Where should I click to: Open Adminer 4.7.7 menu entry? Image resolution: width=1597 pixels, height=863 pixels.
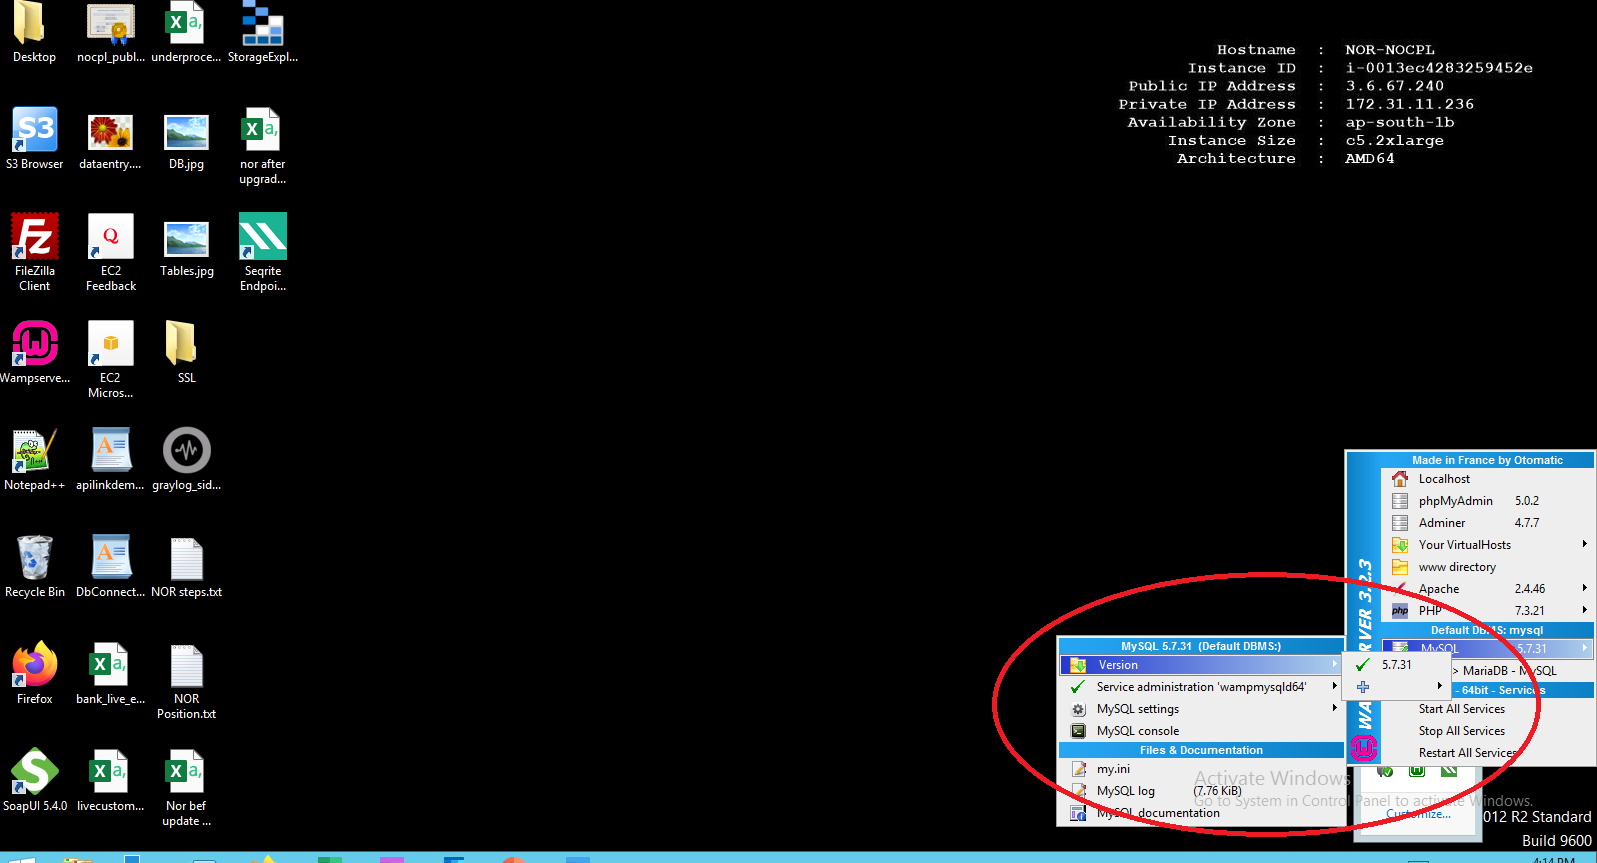click(x=1487, y=523)
